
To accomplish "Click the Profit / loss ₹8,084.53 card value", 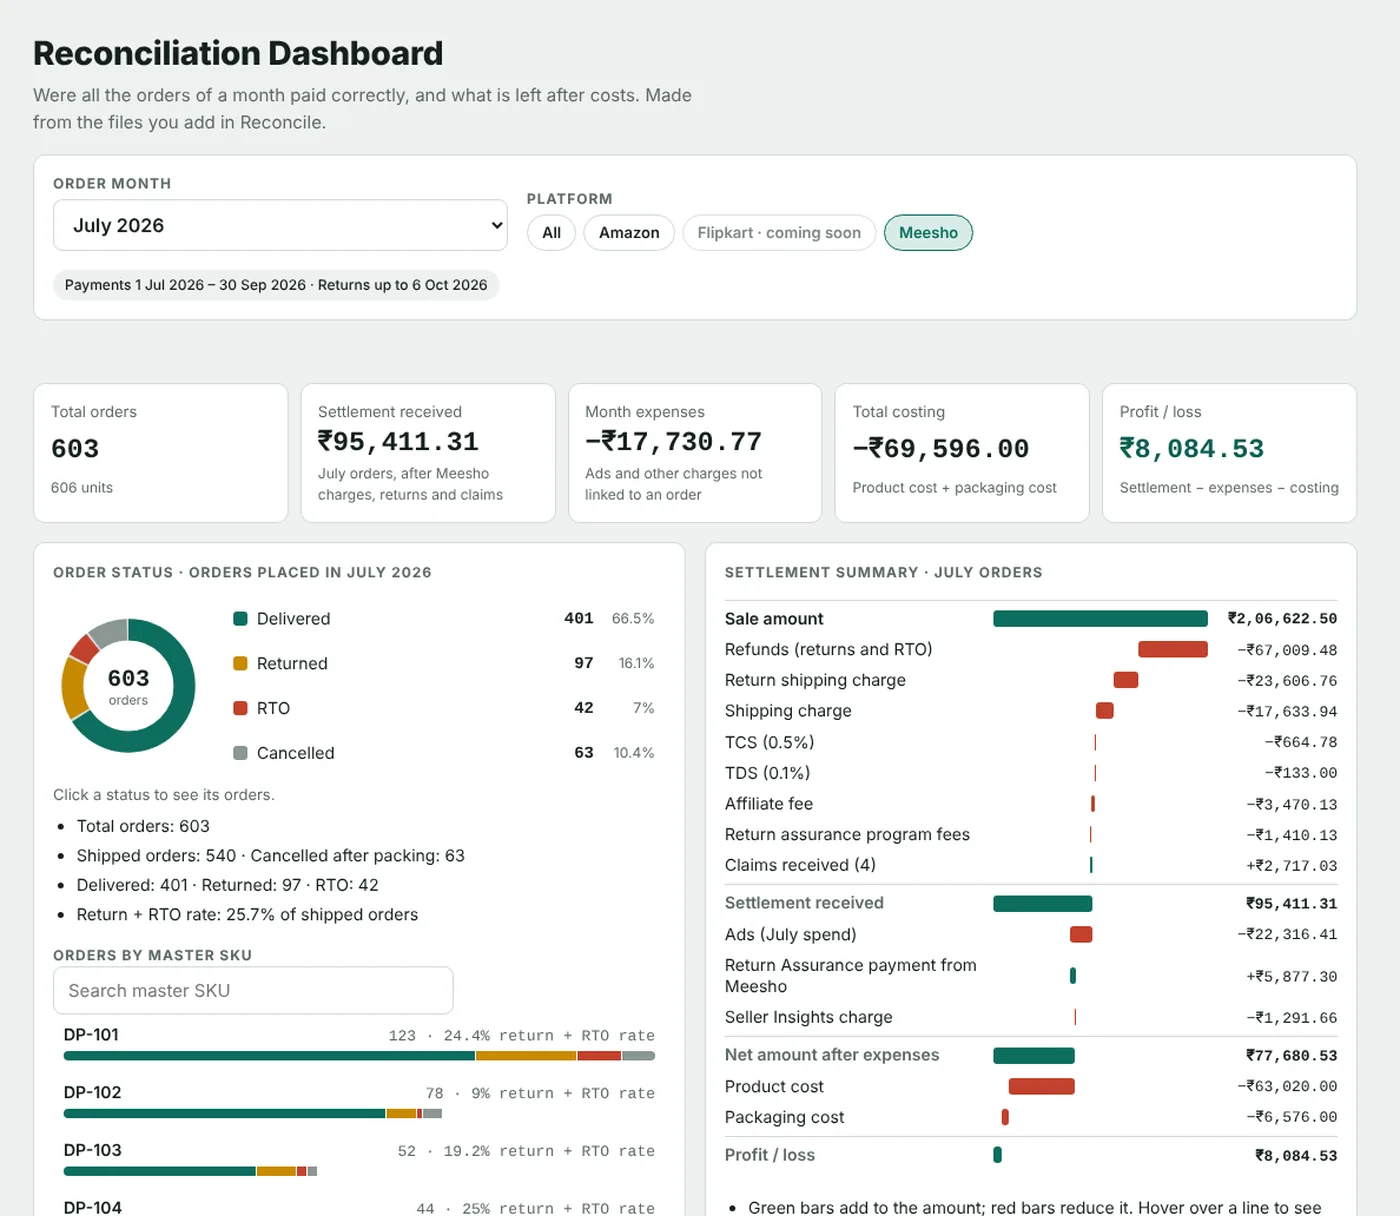I will tap(1192, 449).
